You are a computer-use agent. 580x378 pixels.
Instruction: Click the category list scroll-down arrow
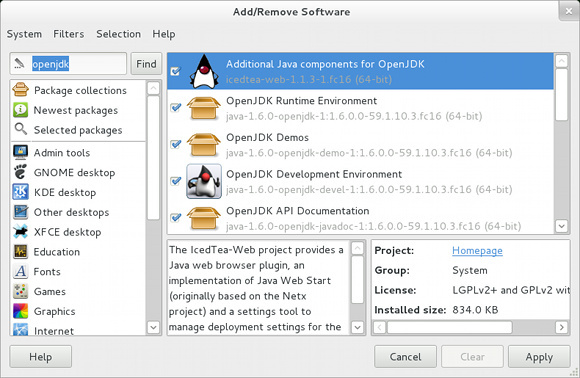pyautogui.click(x=153, y=327)
